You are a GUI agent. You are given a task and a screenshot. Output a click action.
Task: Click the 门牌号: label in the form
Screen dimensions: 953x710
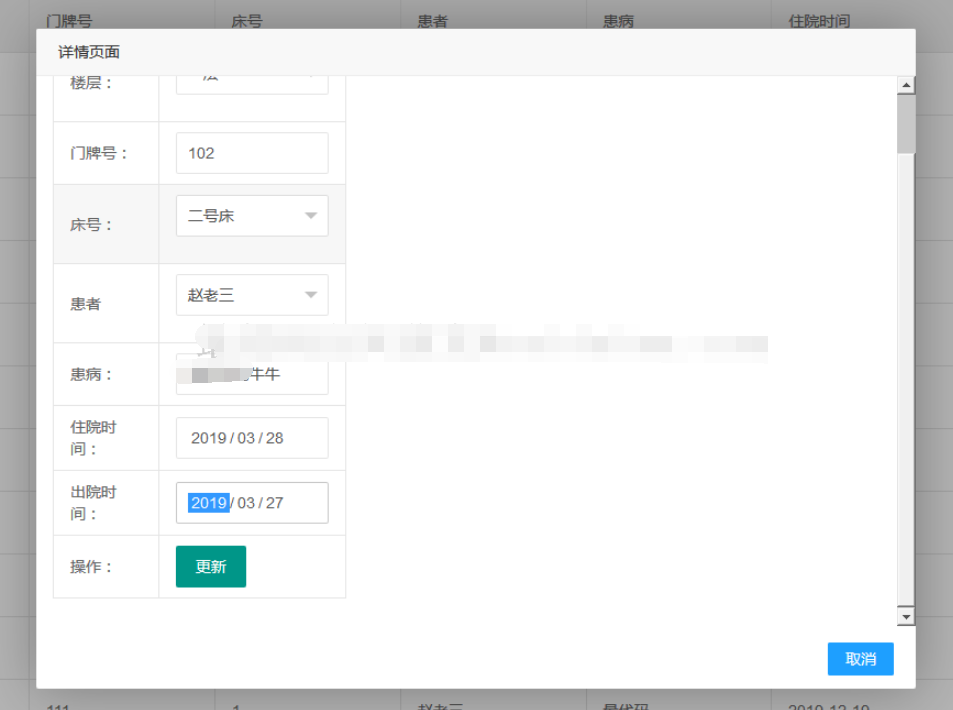click(x=98, y=153)
